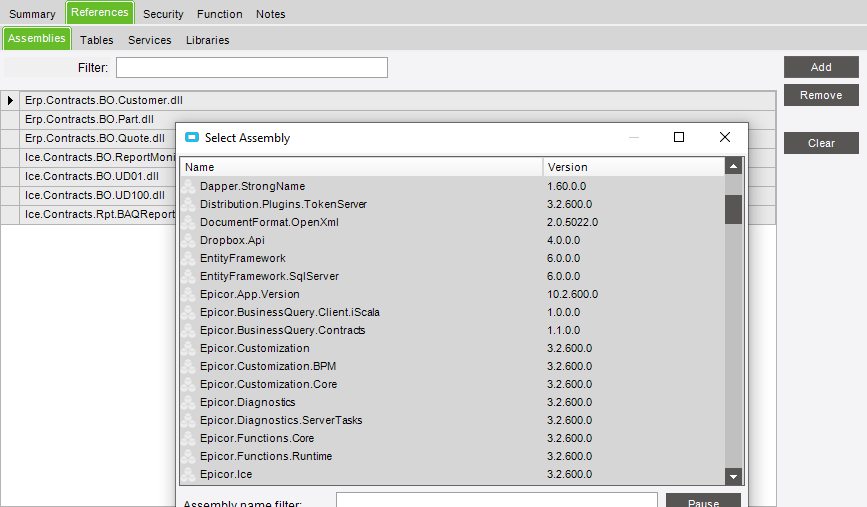Select Ice.Contracts.BO.UD100.dll row
Screen dimensions: 867x507
[95, 195]
